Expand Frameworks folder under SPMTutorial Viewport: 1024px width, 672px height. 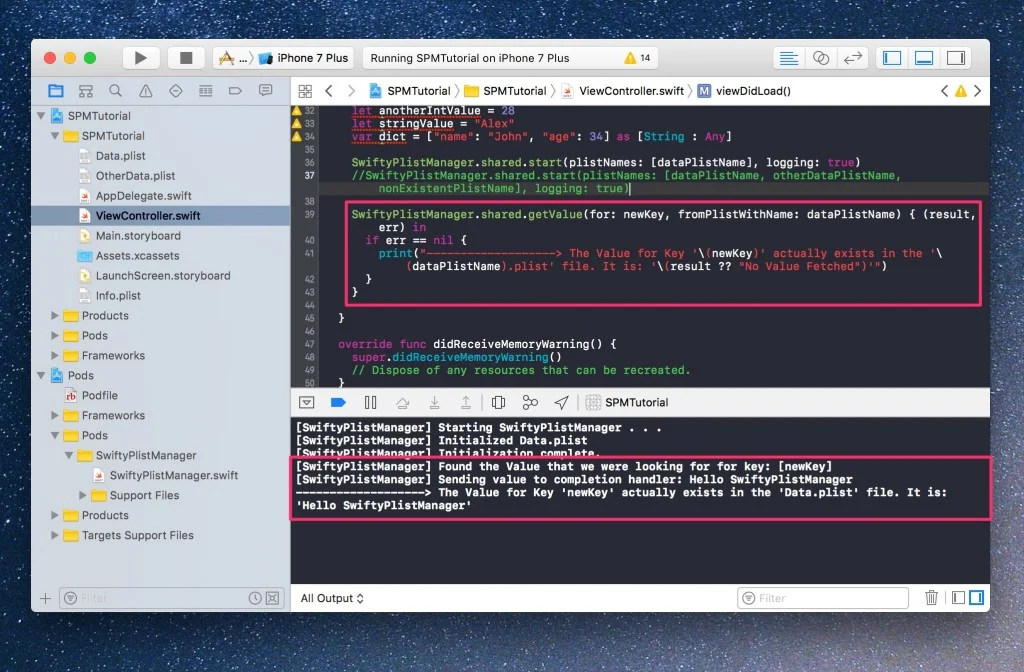coord(55,355)
